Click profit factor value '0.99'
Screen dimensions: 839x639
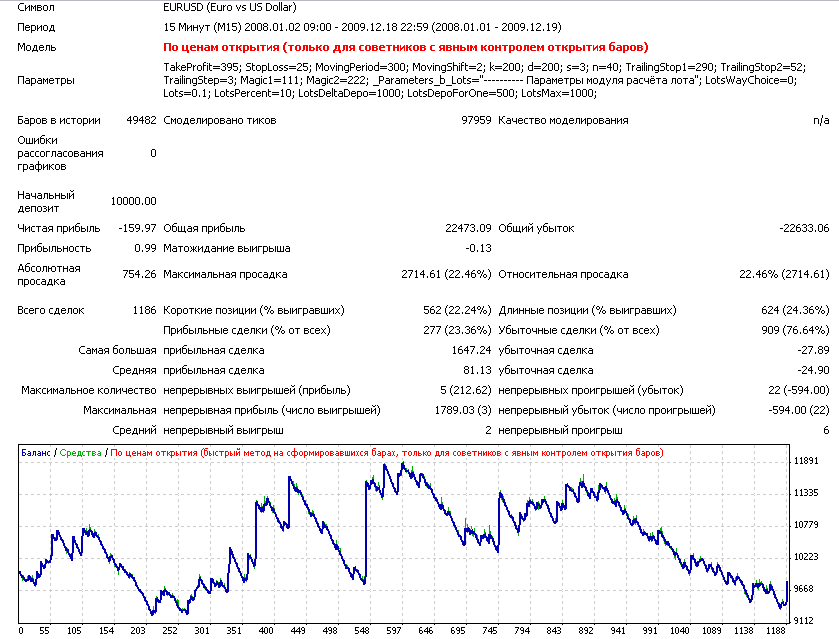click(x=146, y=248)
